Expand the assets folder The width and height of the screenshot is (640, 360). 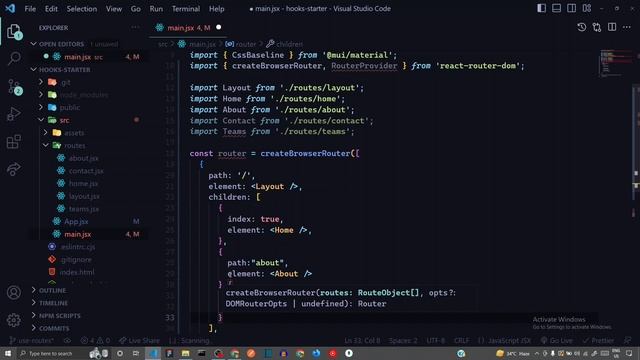click(x=74, y=133)
